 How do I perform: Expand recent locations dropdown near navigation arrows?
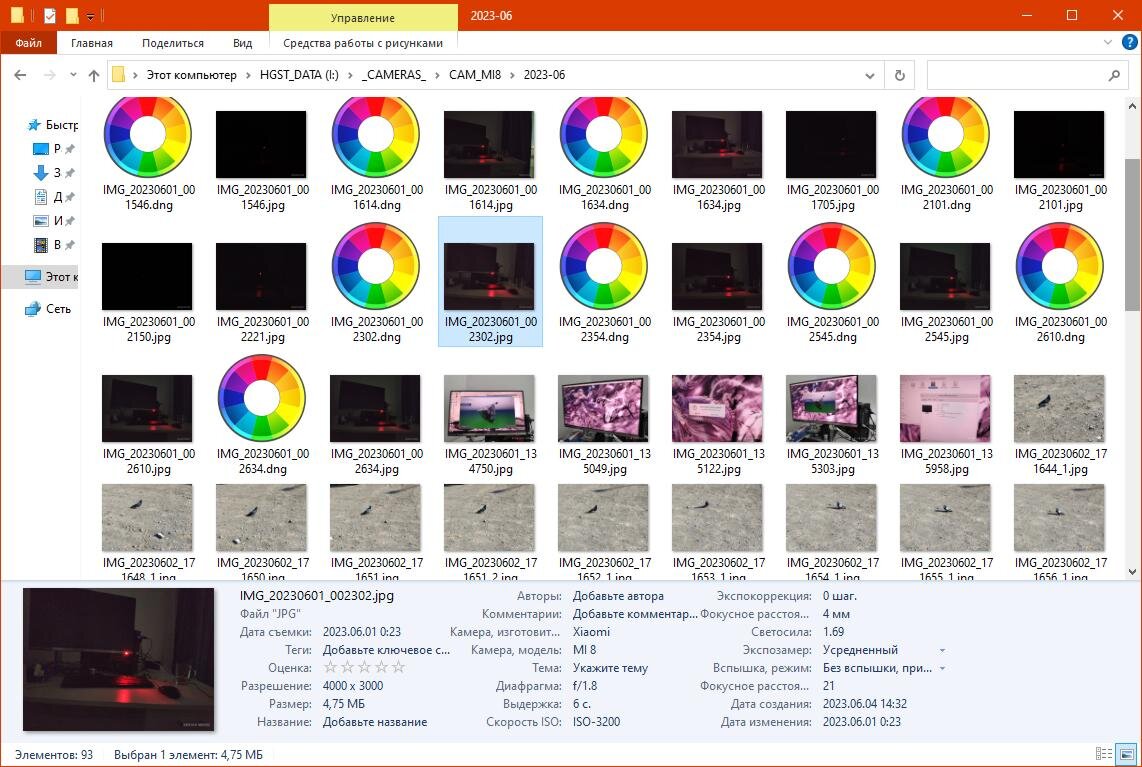click(73, 75)
